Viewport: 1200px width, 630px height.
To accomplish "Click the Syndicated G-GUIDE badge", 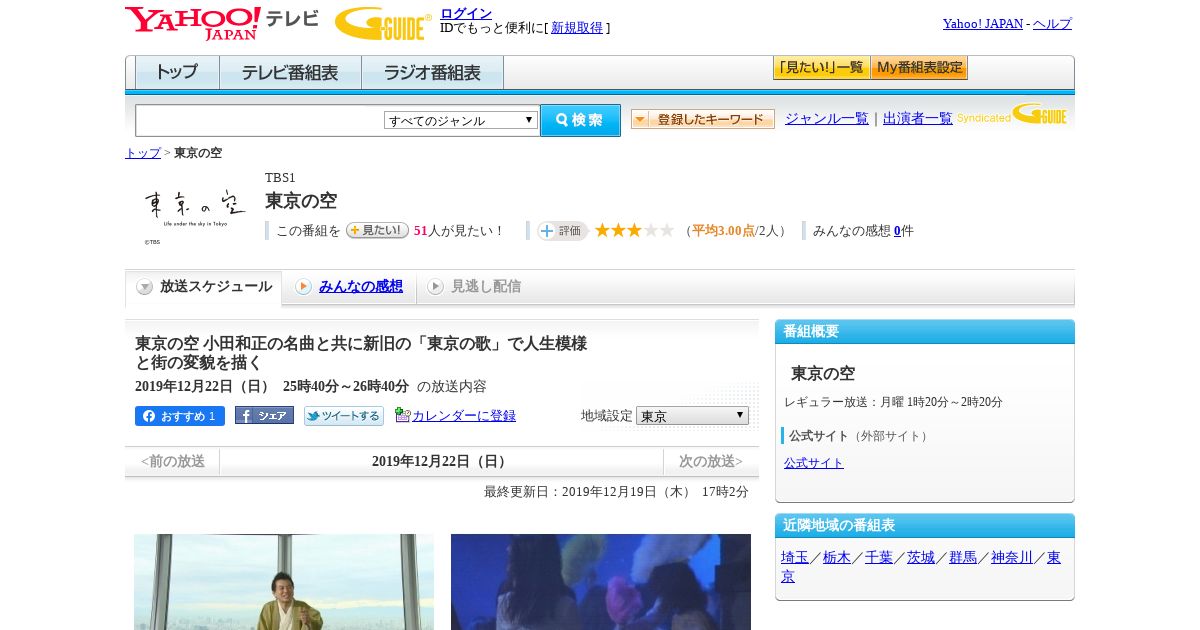I will coord(1011,115).
